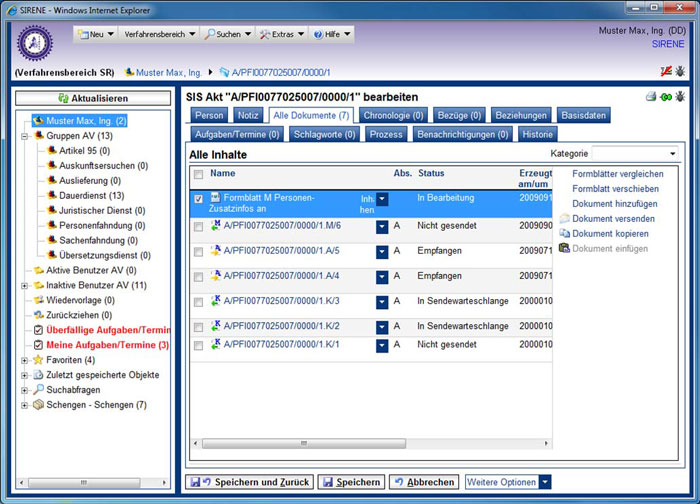Screen dimensions: 700x504
Task: Click the bug icon beside the printer icon
Action: coord(680,96)
